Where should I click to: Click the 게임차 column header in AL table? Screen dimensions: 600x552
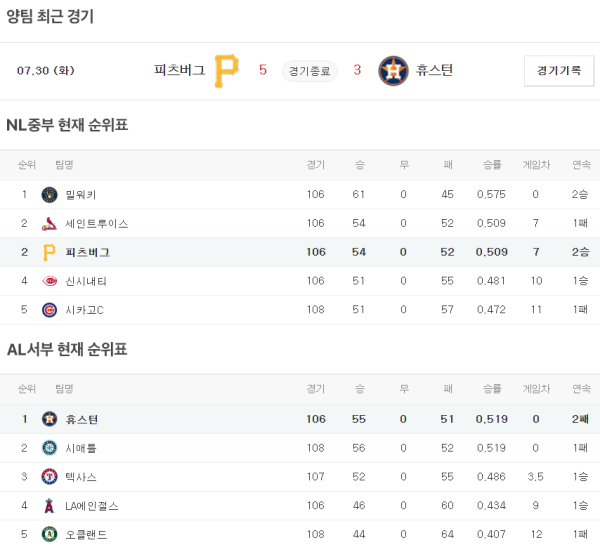(x=536, y=389)
